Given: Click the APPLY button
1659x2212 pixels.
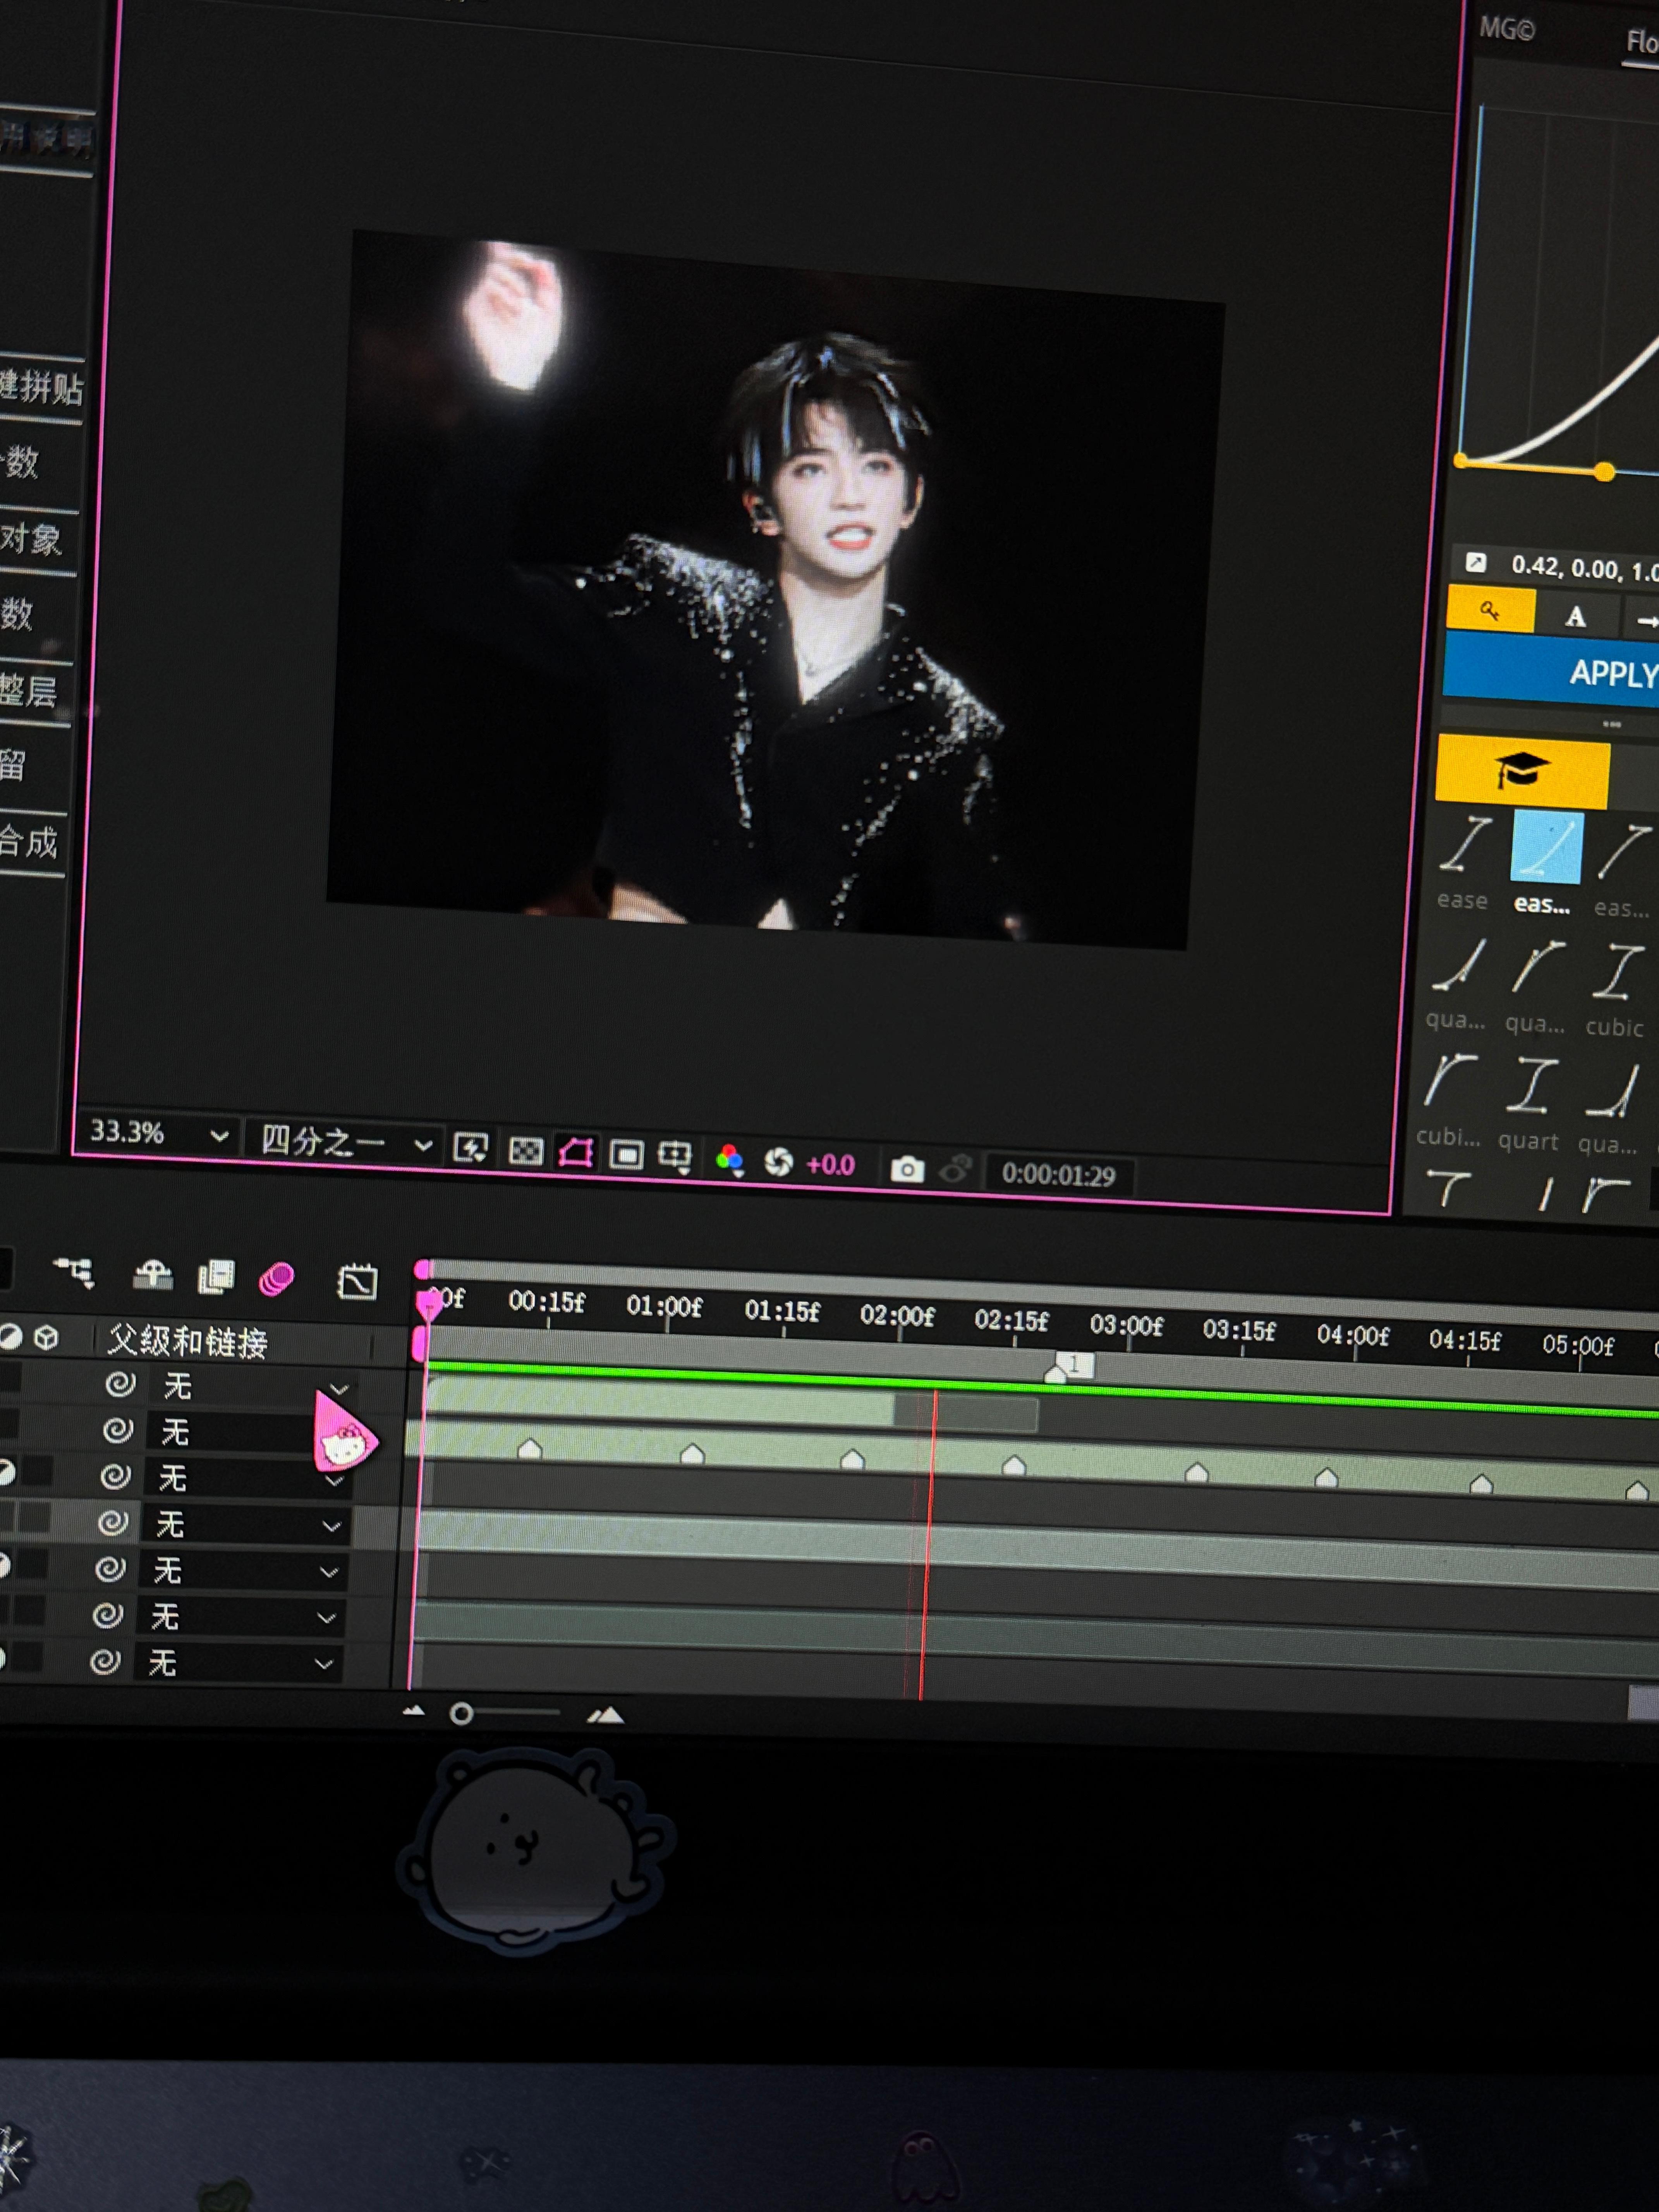Looking at the screenshot, I should [x=1551, y=671].
